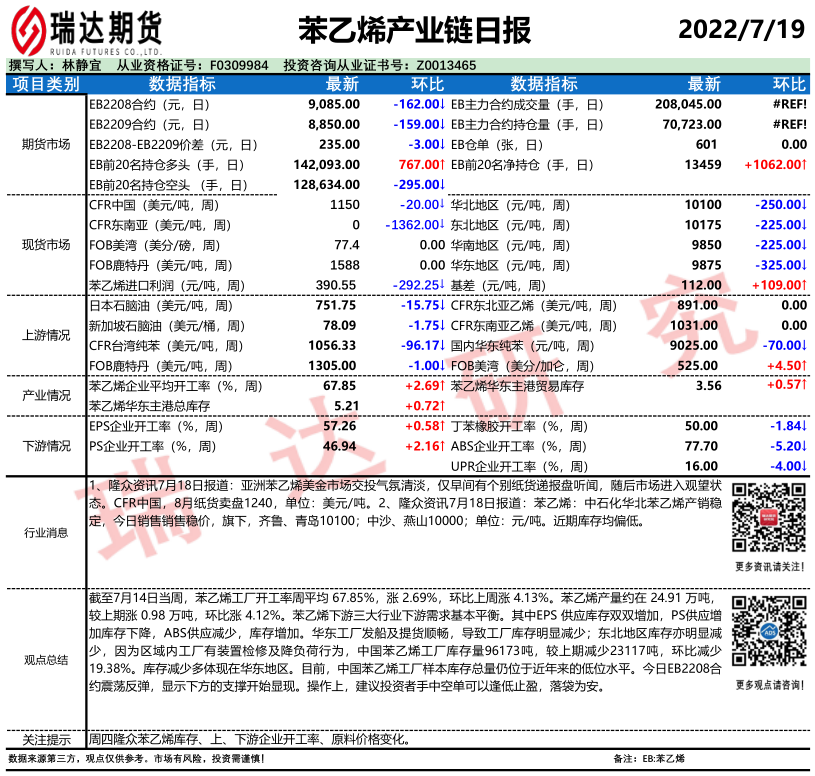Select the 项目类别 header cell

(46, 84)
